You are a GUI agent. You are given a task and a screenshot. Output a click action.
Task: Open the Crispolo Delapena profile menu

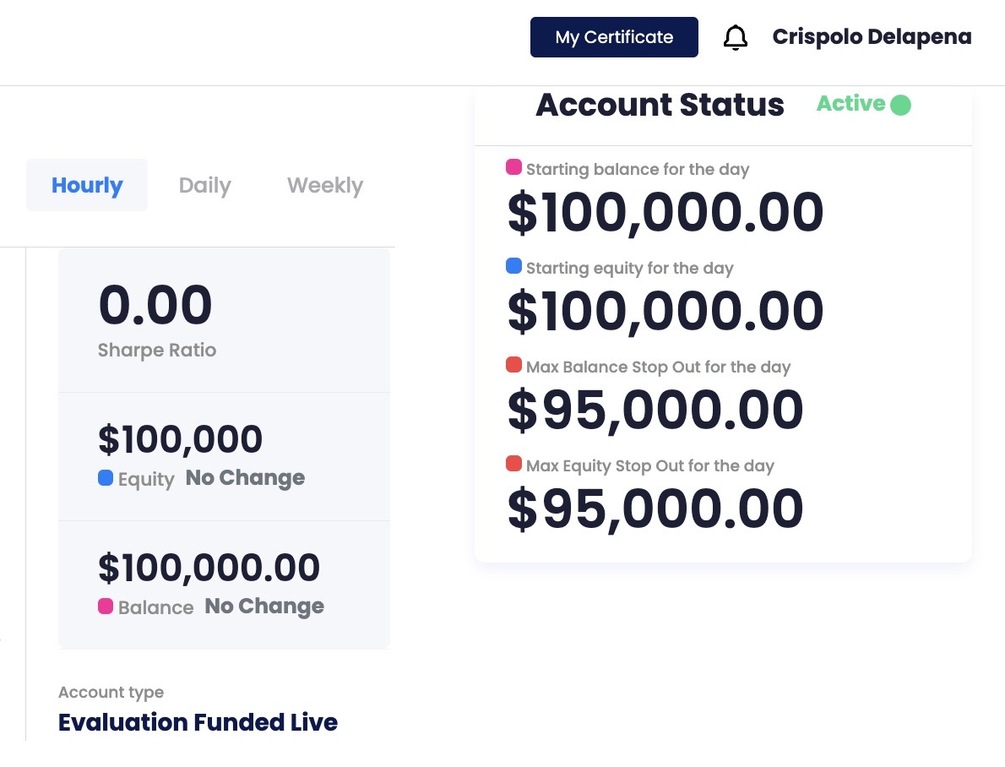pos(871,37)
